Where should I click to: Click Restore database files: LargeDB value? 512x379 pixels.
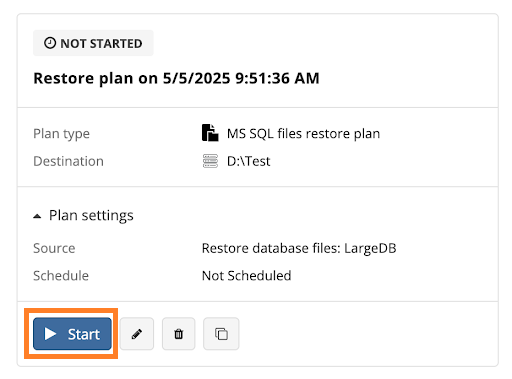point(299,249)
